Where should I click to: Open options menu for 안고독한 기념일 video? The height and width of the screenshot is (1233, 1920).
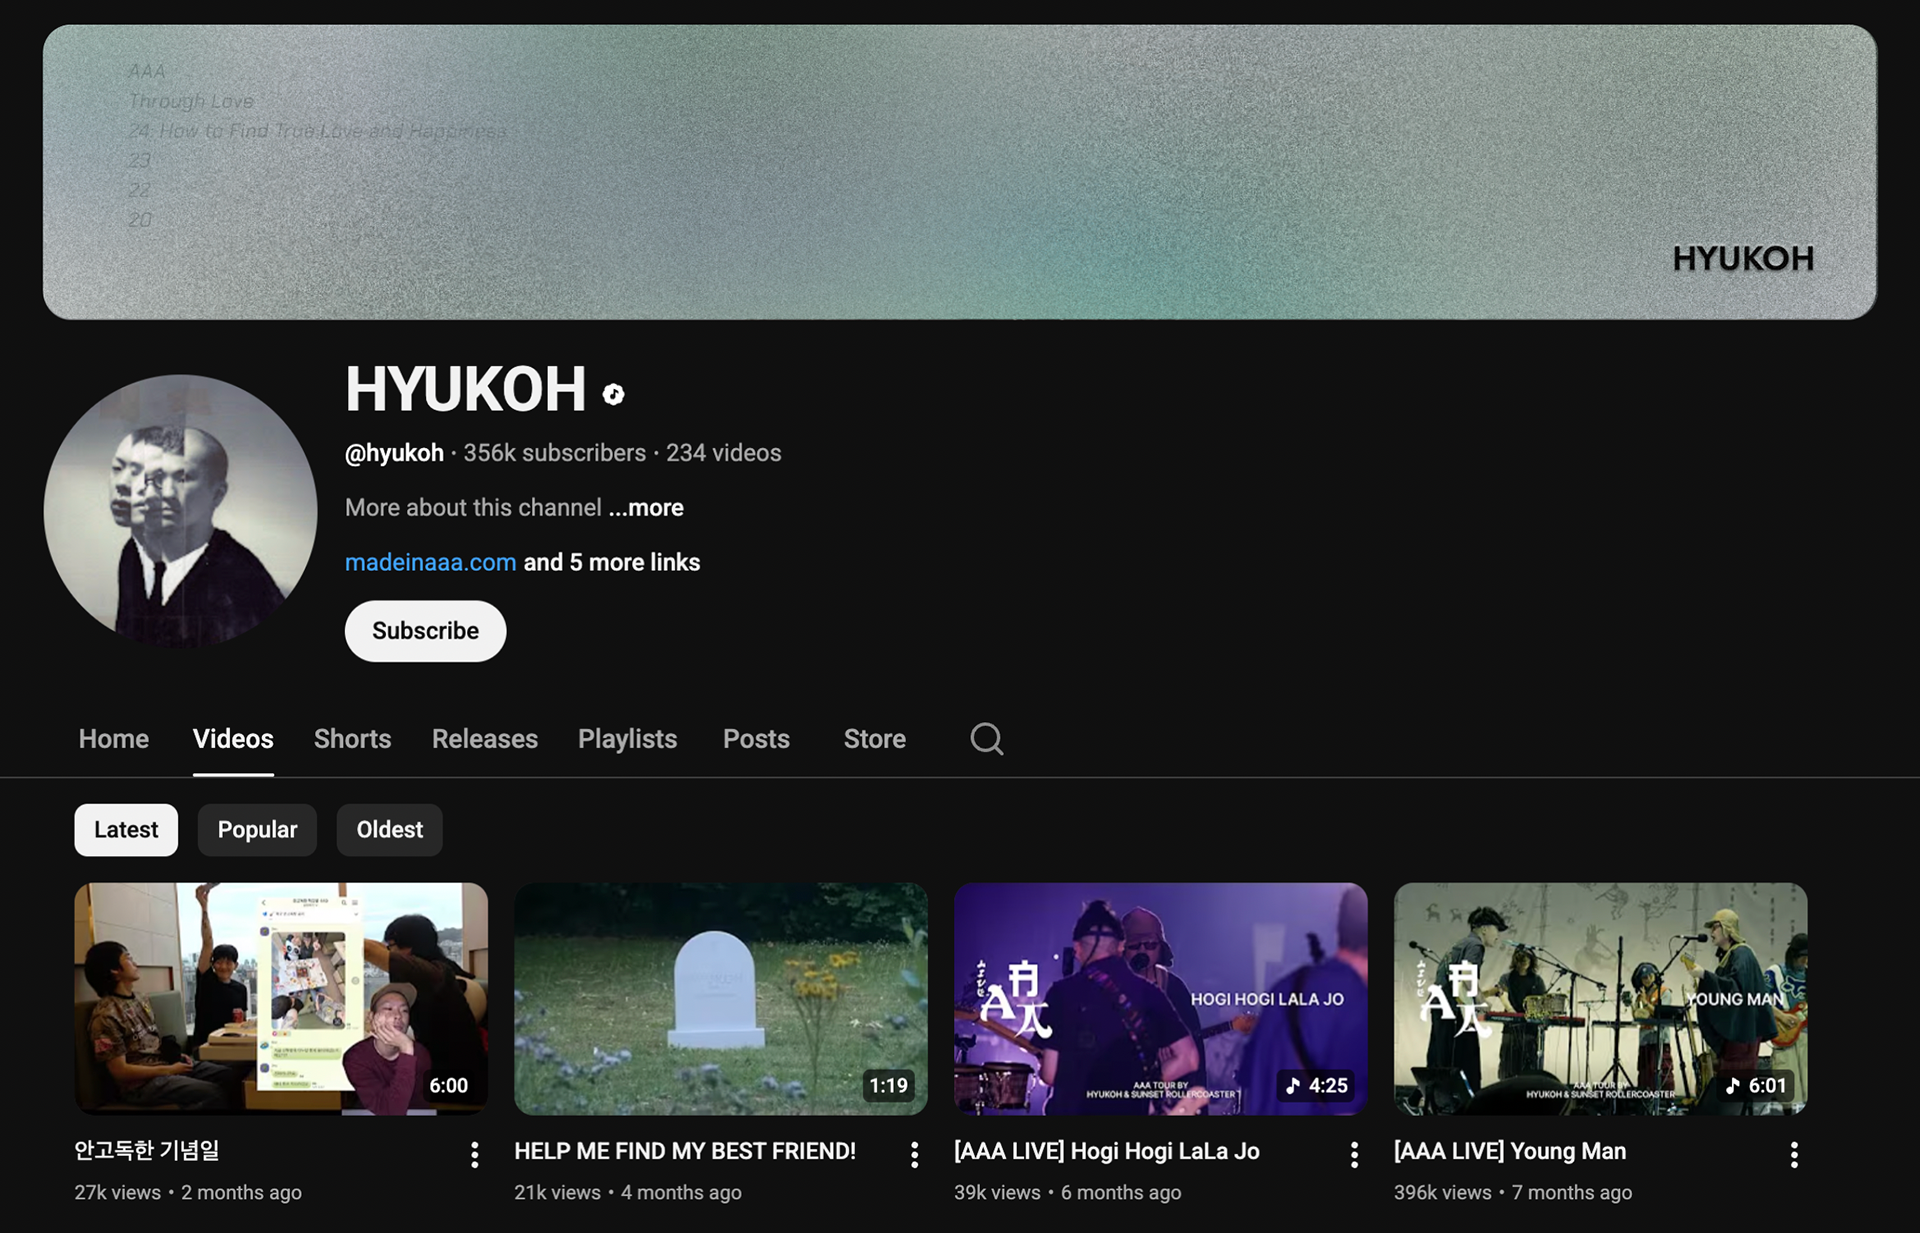(x=474, y=1155)
